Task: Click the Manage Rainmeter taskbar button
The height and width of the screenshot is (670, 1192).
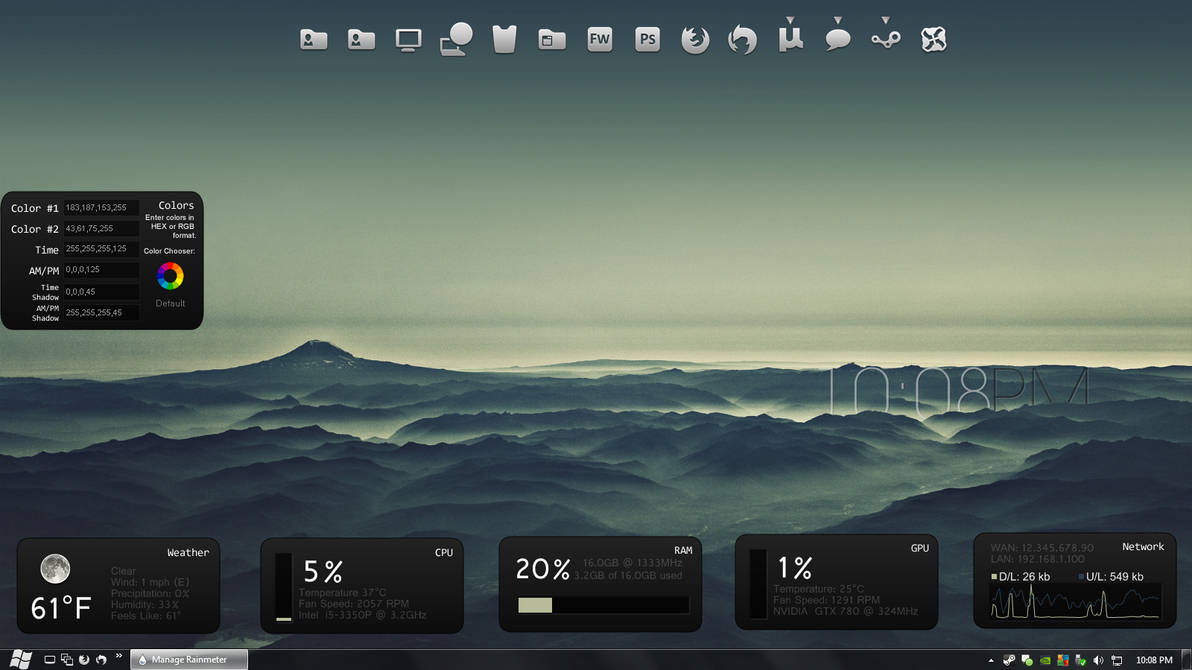Action: point(189,659)
